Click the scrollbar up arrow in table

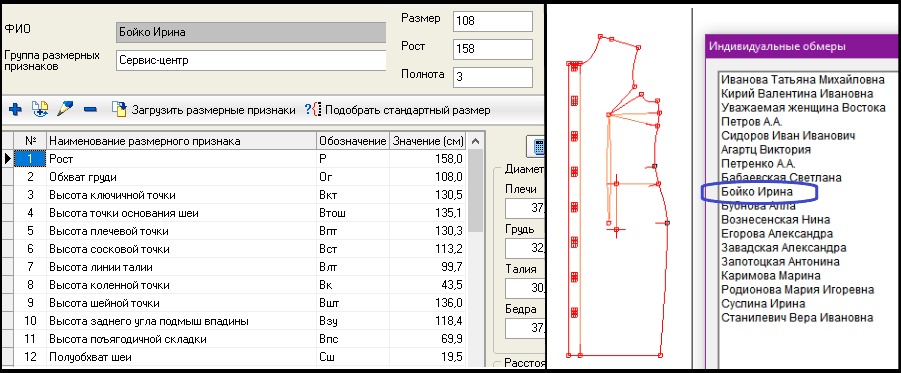[x=475, y=141]
